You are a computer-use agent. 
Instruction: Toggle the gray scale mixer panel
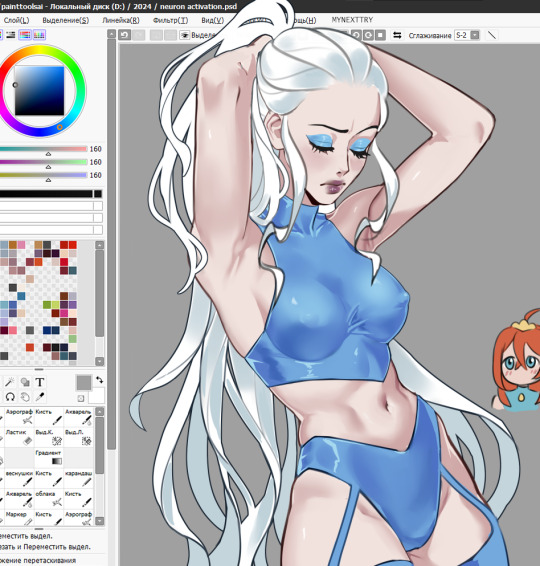[x=10, y=35]
